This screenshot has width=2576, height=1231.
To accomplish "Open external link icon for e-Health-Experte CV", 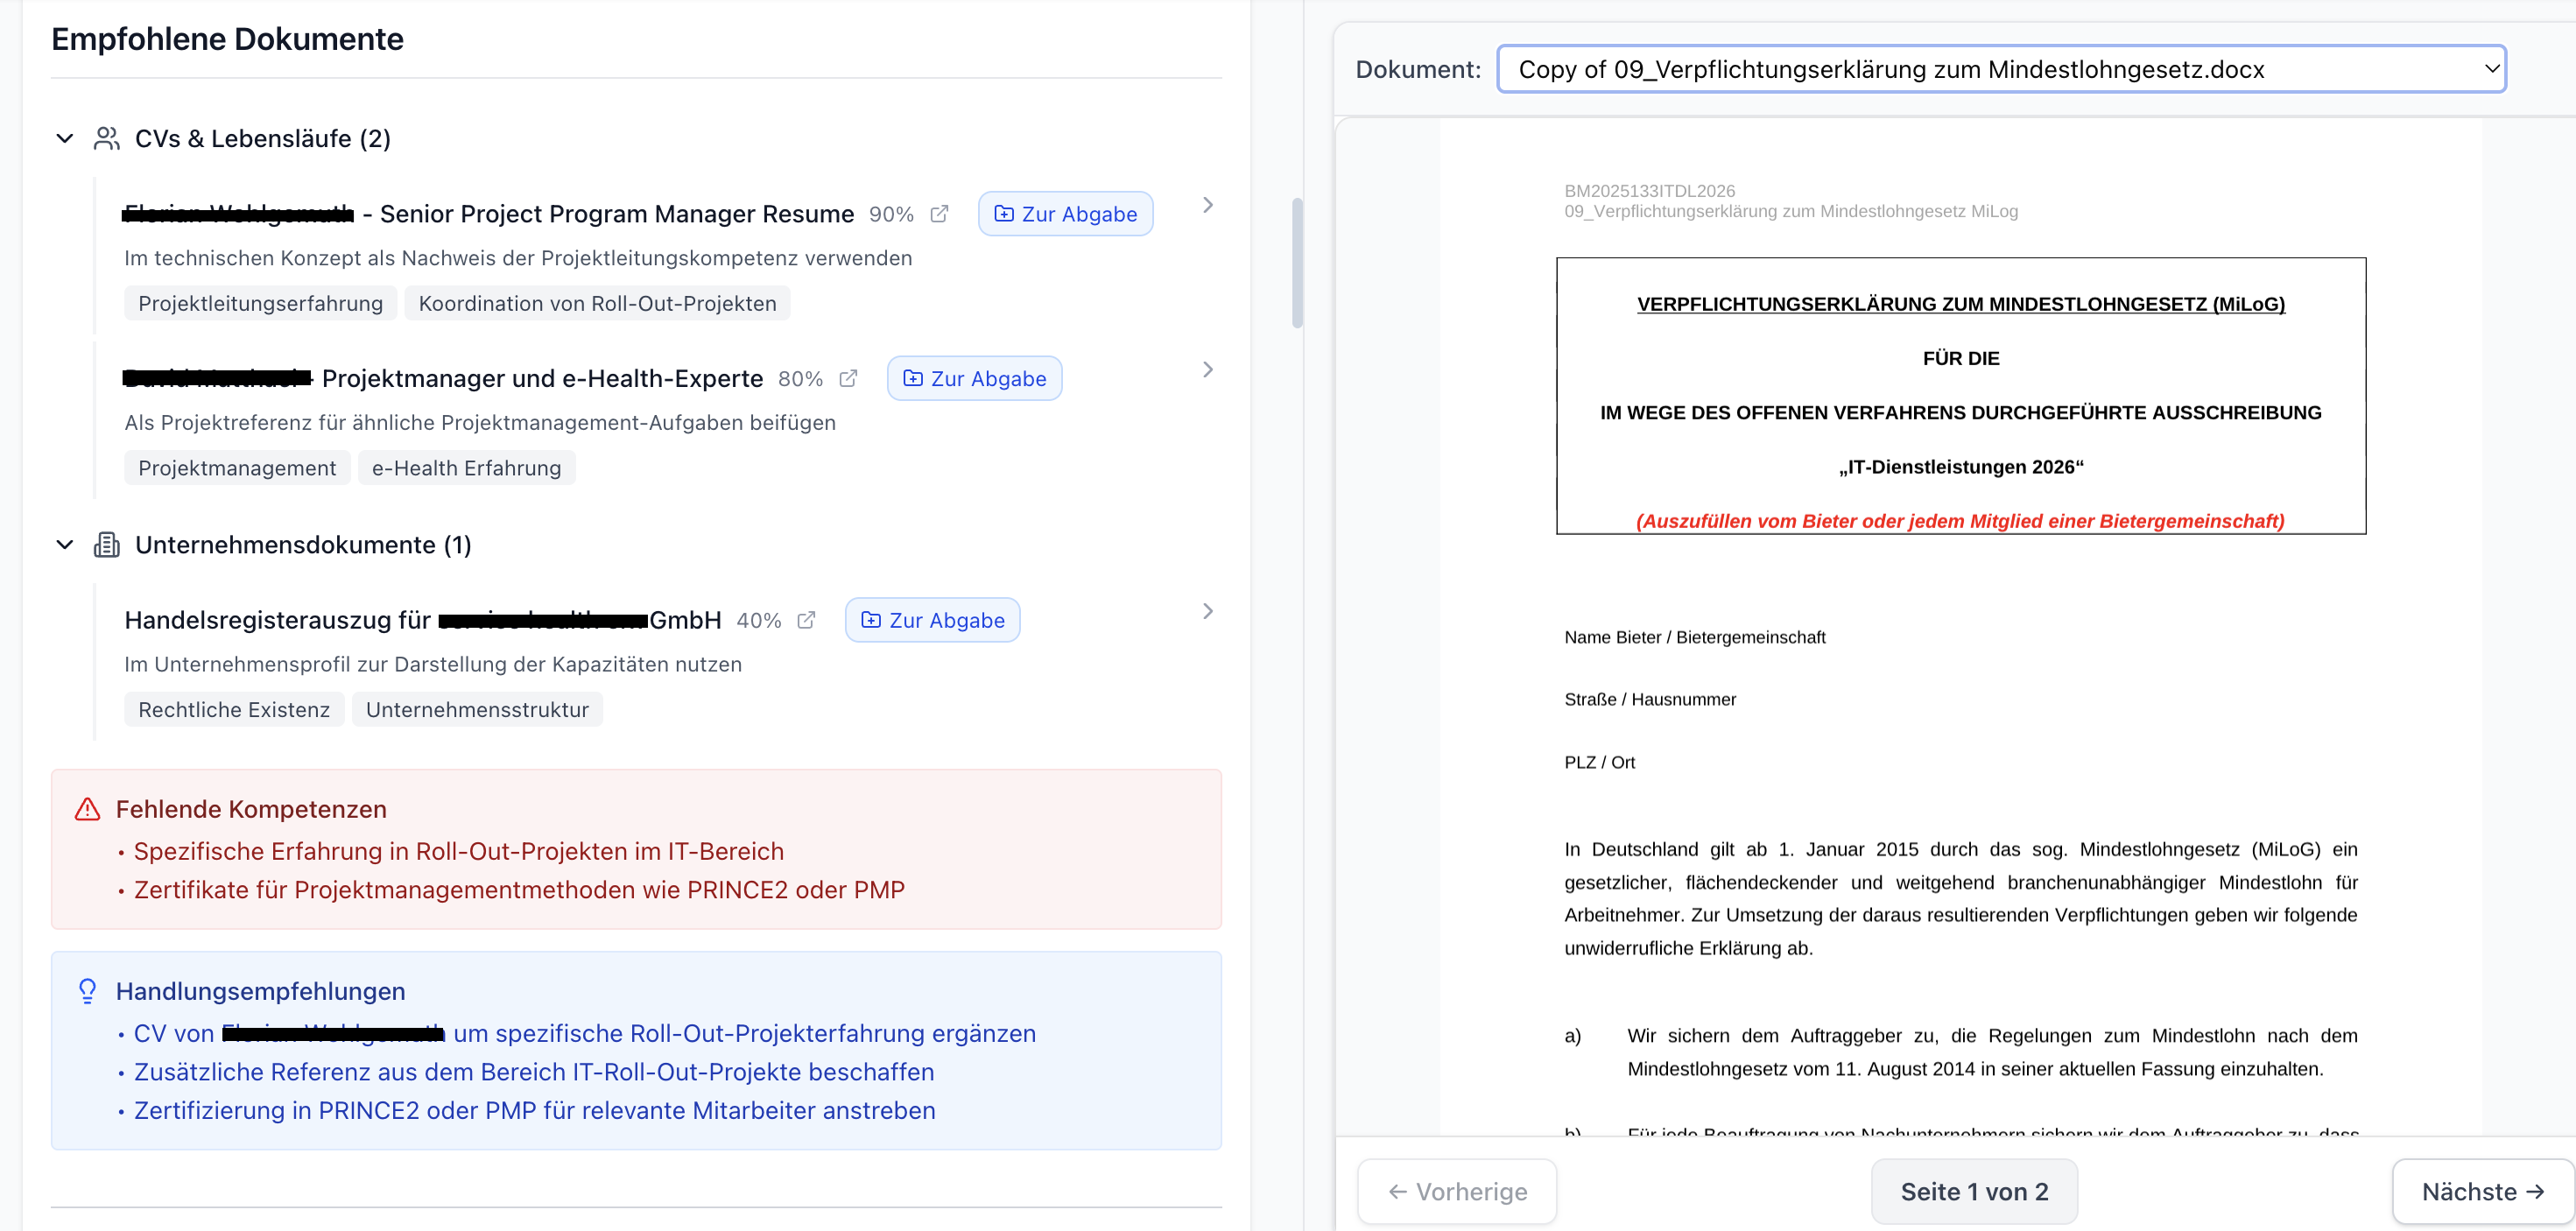I will [x=848, y=378].
